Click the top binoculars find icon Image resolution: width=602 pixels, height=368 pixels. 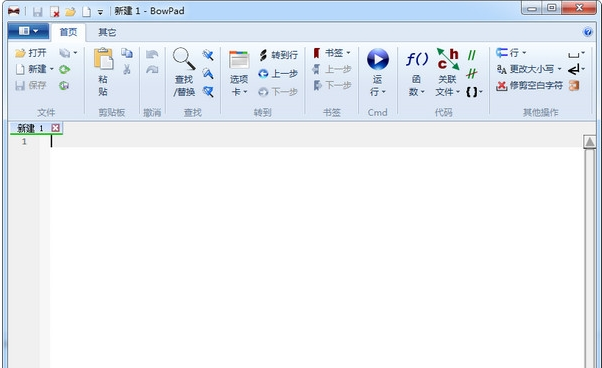pos(208,55)
